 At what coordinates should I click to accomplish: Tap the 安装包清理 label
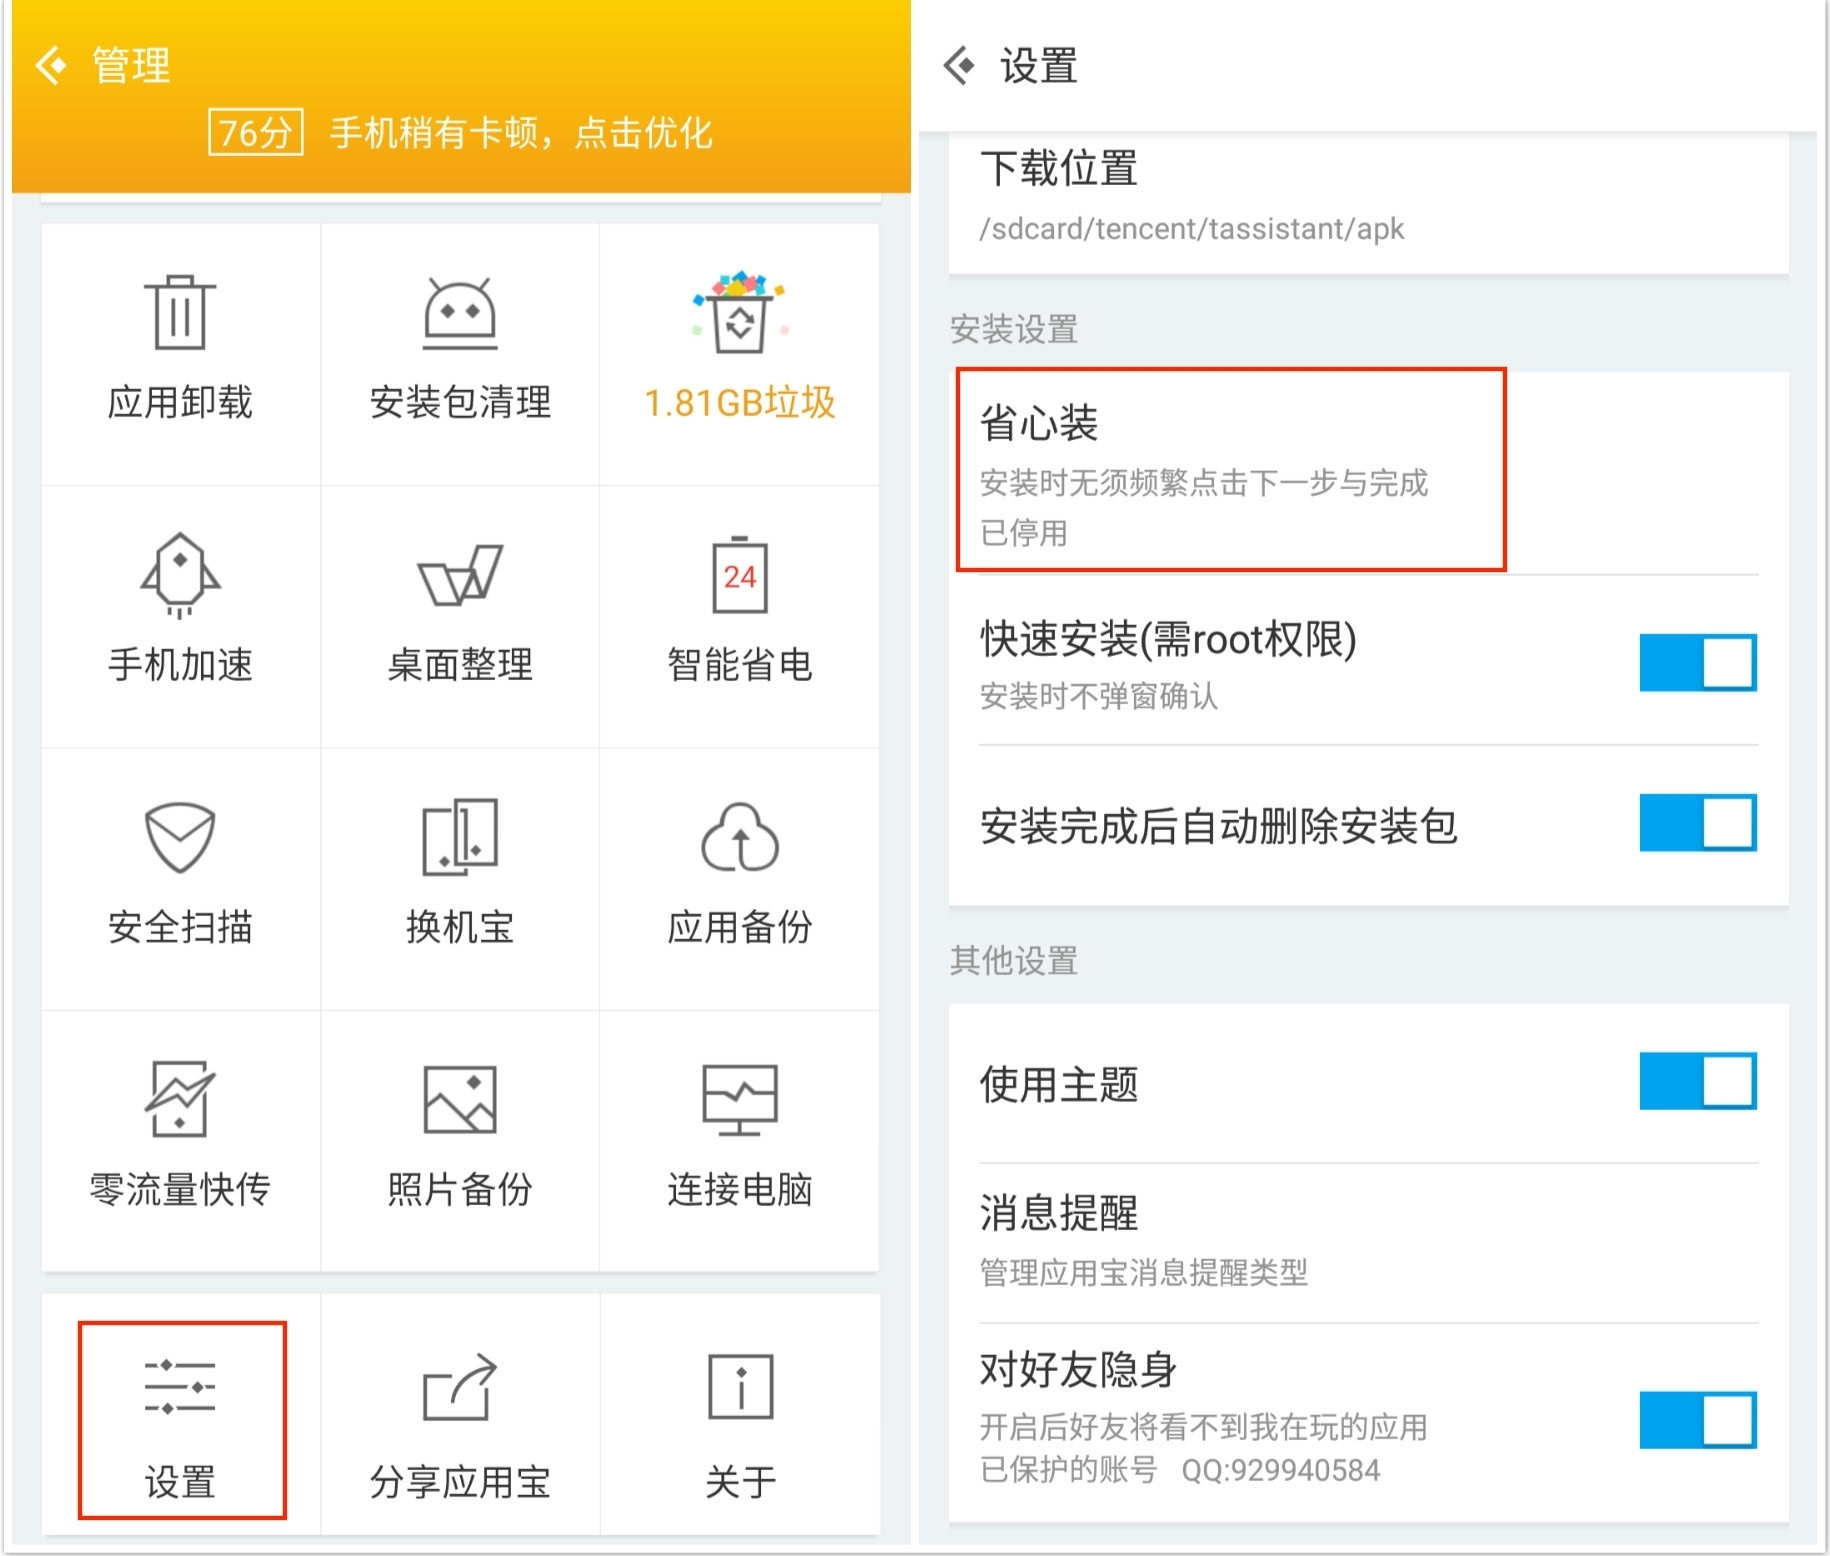tap(460, 402)
